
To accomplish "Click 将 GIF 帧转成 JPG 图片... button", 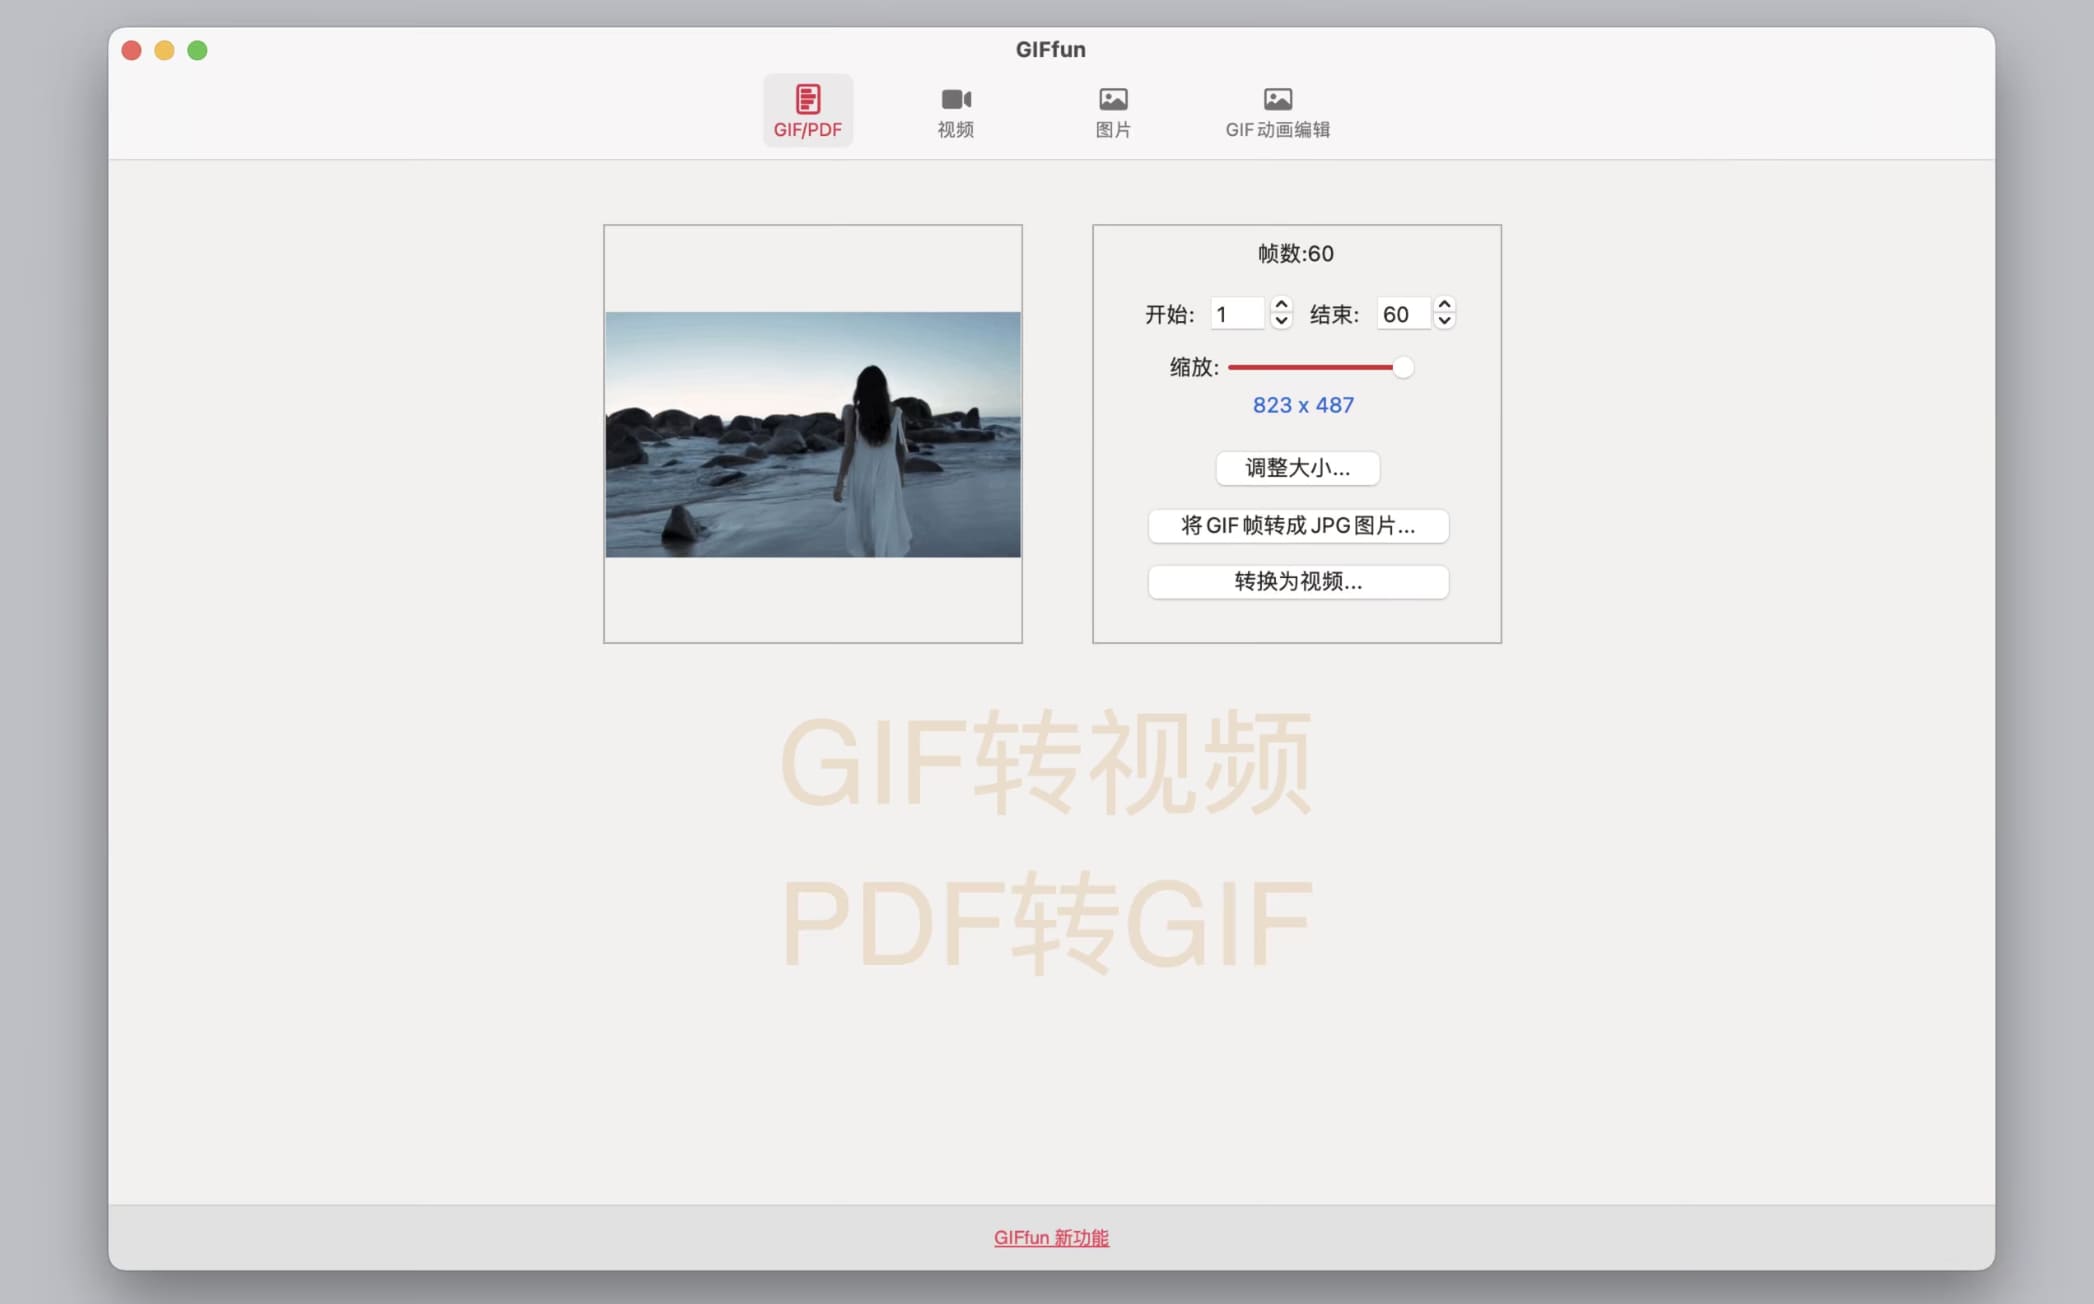I will point(1298,526).
